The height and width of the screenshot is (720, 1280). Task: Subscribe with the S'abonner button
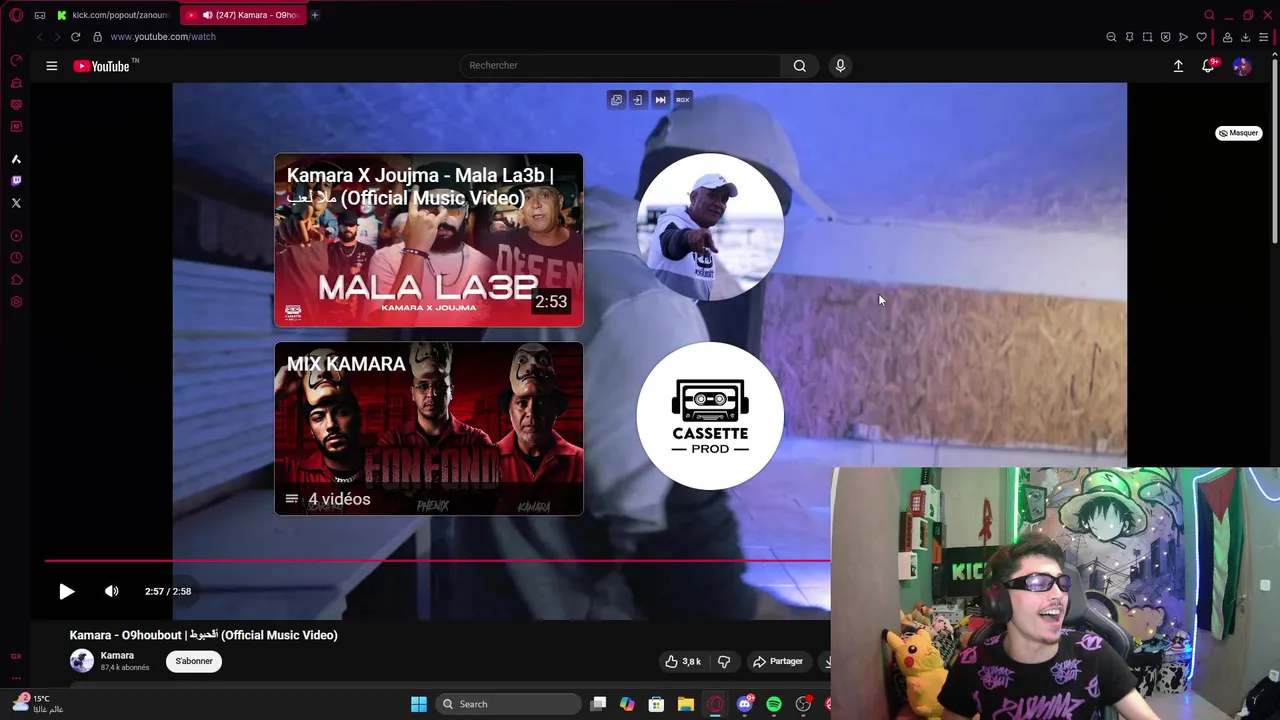pyautogui.click(x=194, y=661)
